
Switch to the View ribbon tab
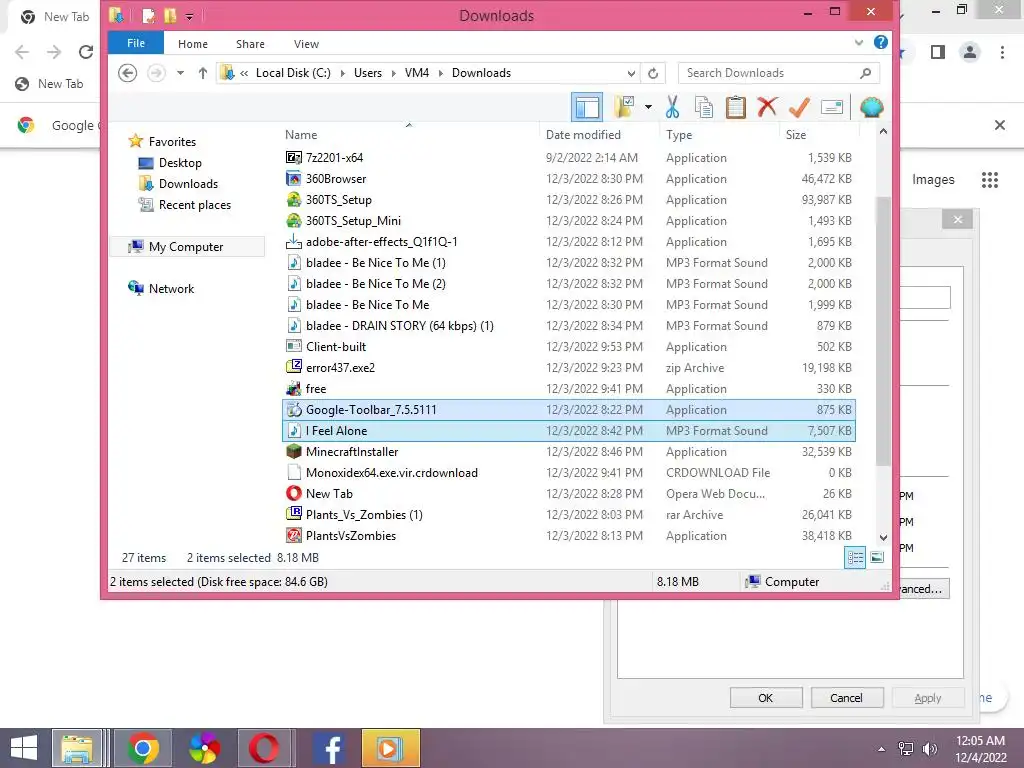point(306,44)
